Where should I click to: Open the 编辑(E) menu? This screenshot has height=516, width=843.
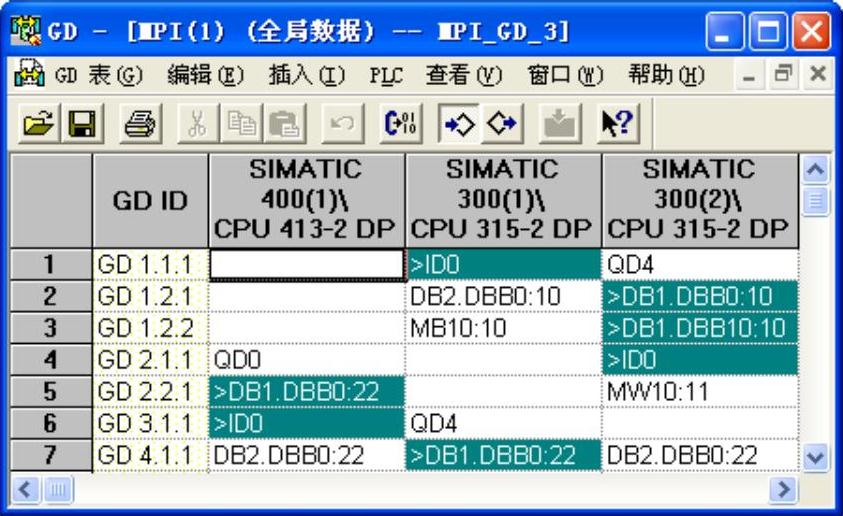point(205,75)
